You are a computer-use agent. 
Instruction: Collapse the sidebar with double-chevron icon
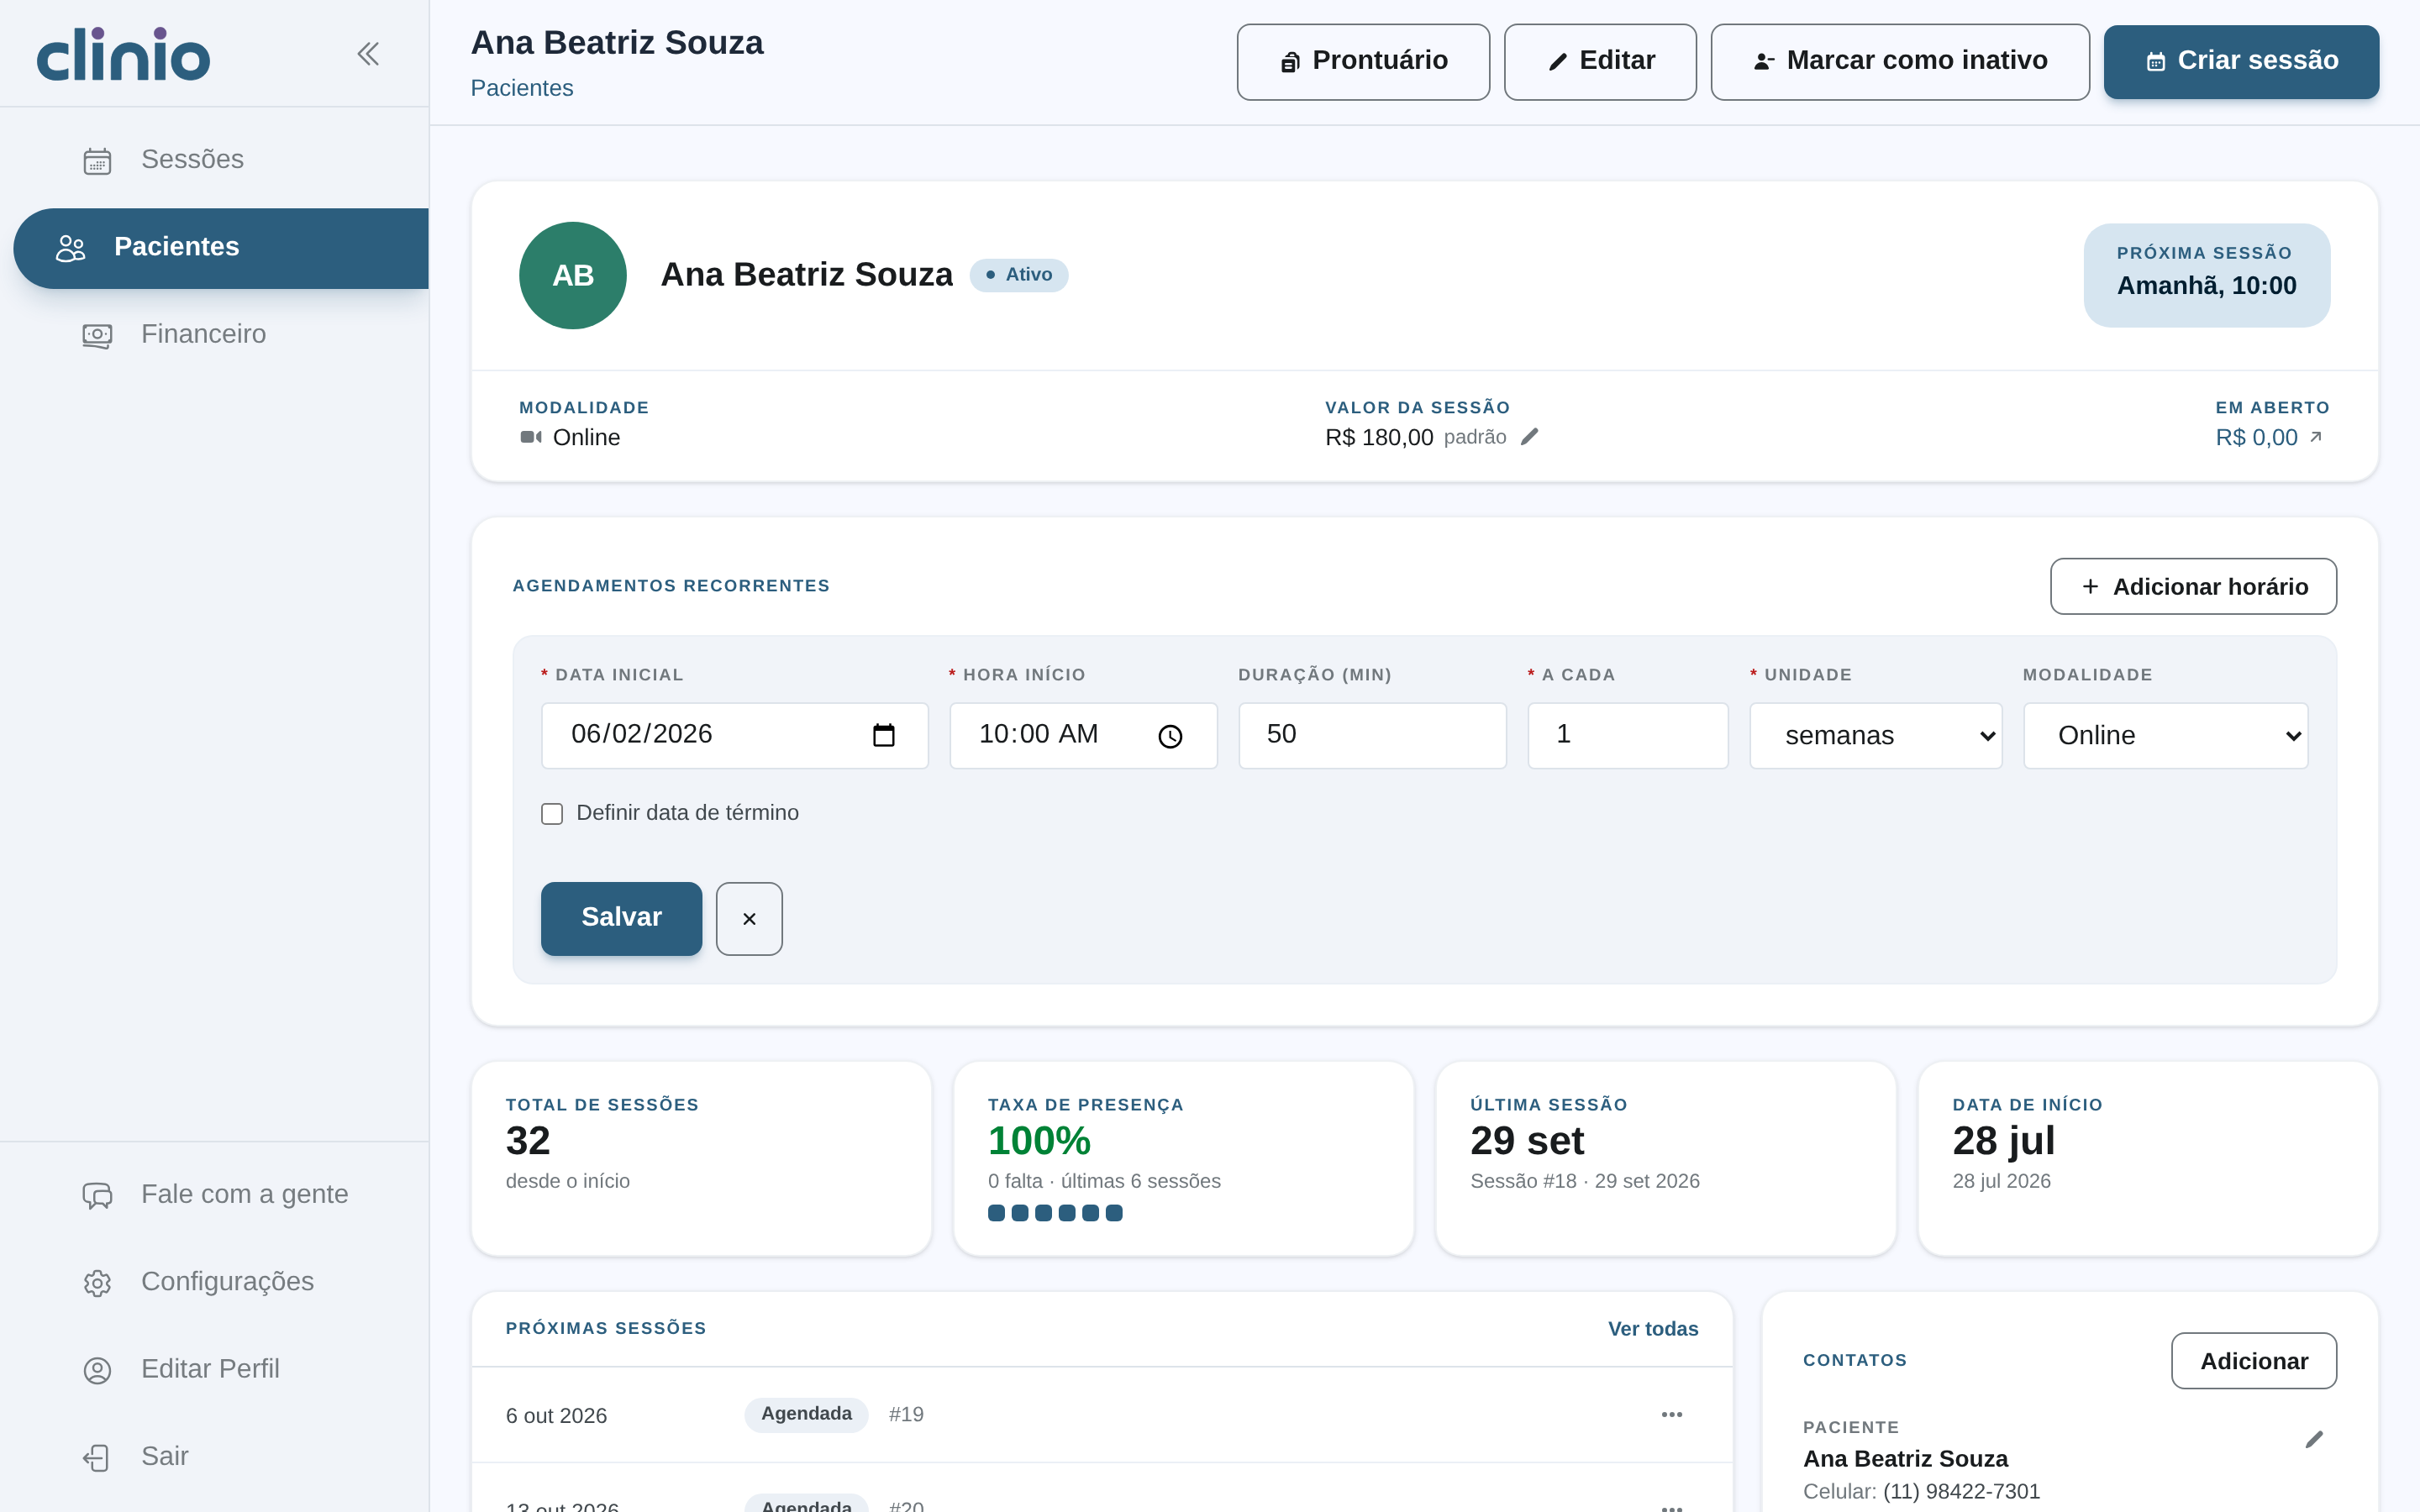(368, 54)
